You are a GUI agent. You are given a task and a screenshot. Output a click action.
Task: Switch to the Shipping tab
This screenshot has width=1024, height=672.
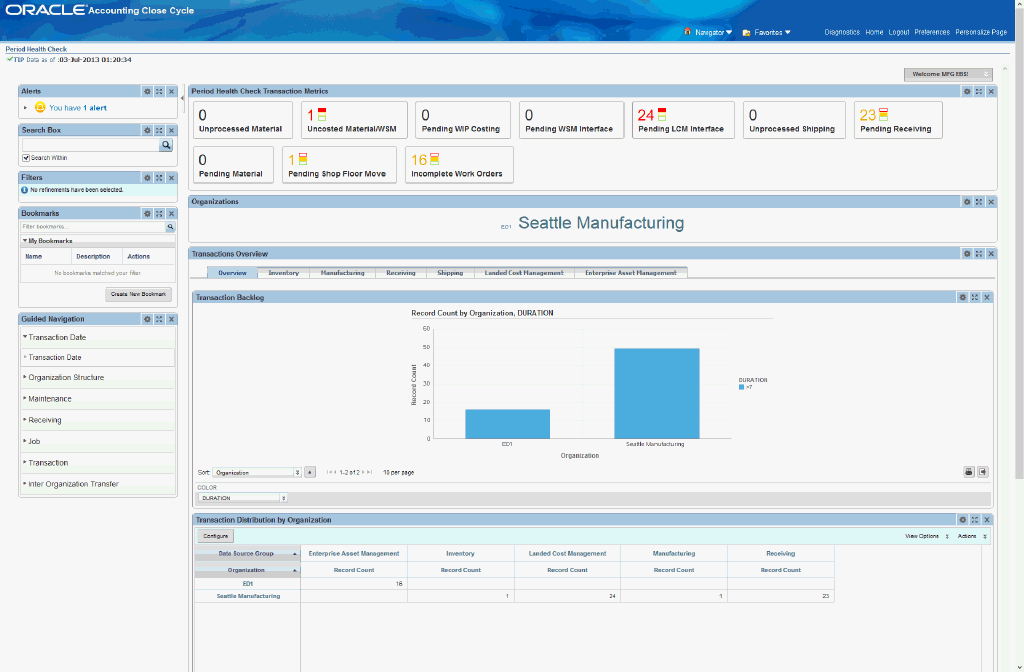click(x=450, y=273)
